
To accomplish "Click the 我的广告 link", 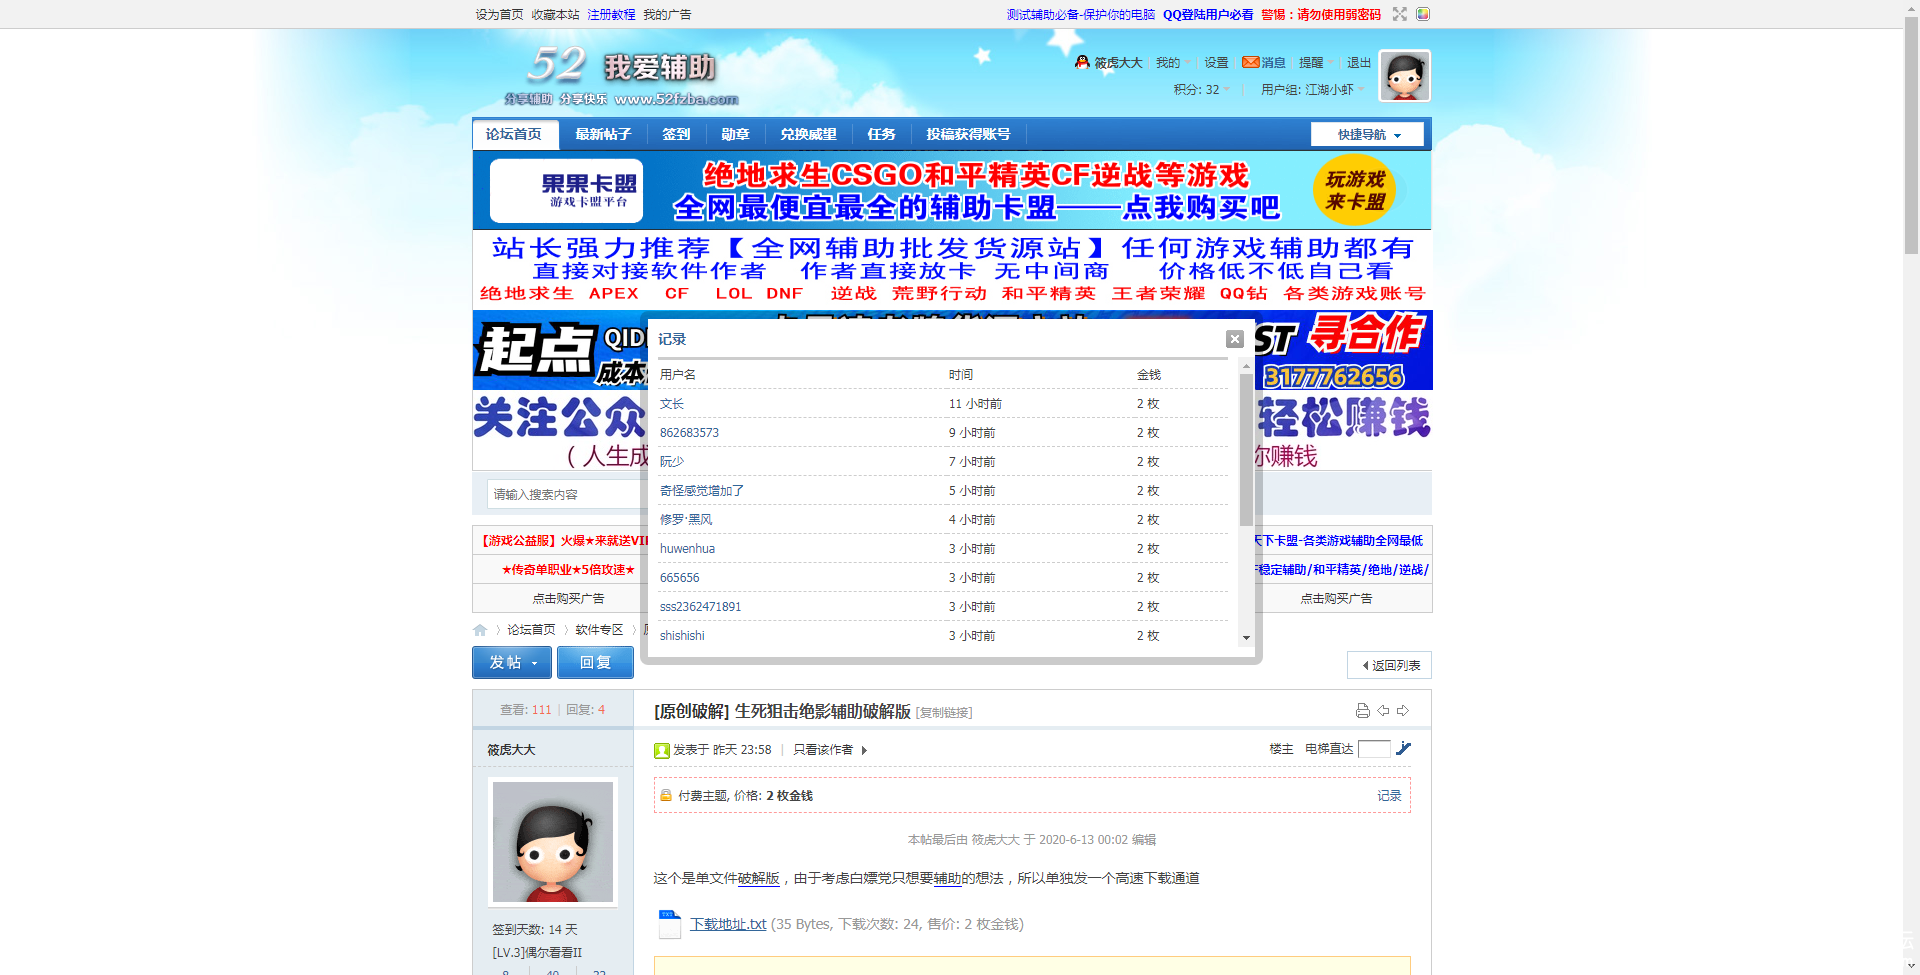I will [x=667, y=14].
